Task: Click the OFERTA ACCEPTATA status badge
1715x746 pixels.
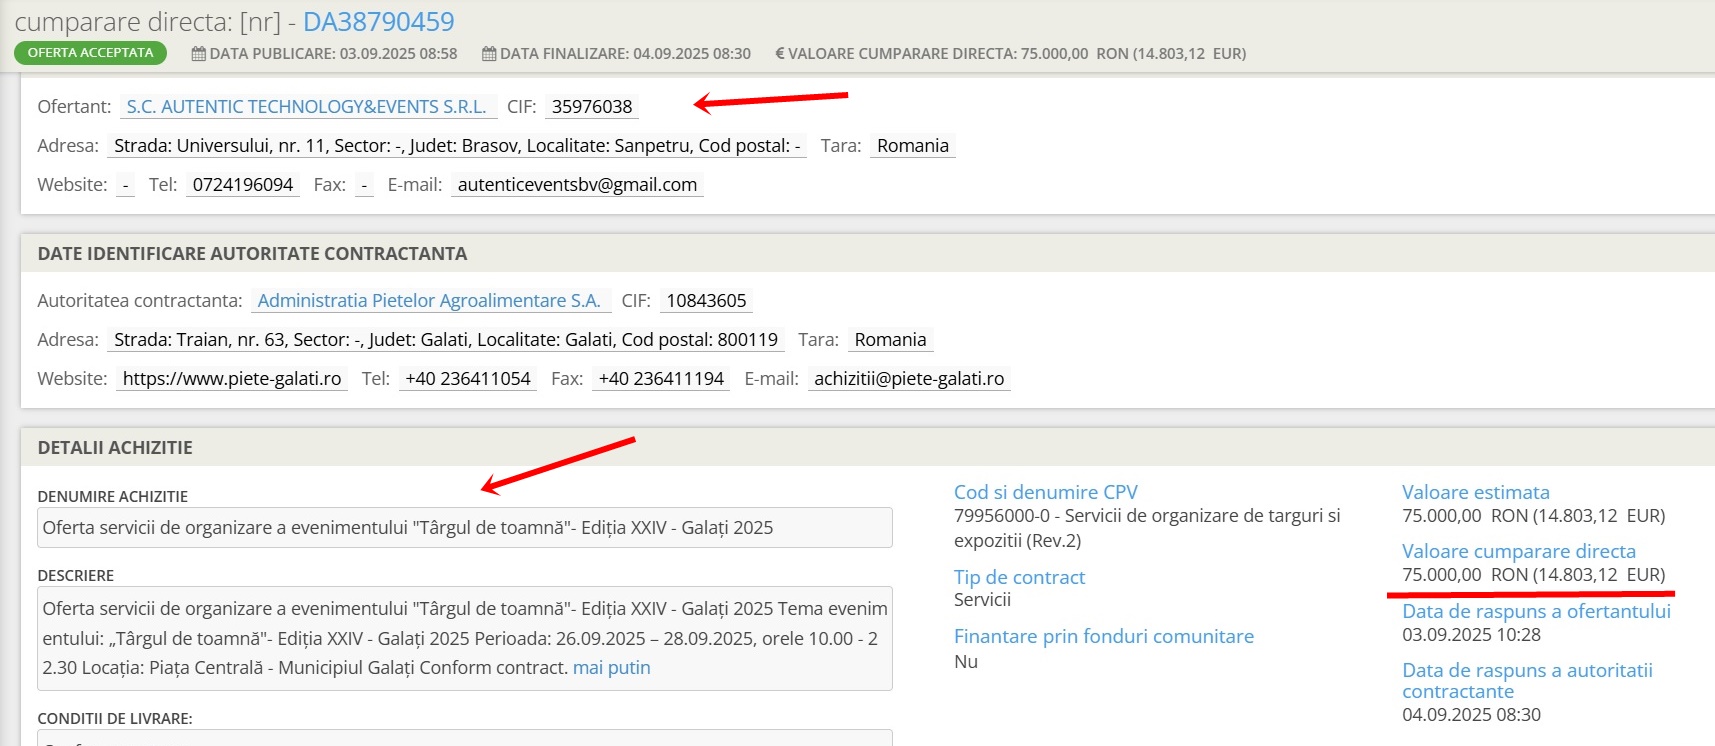Action: pyautogui.click(x=90, y=53)
